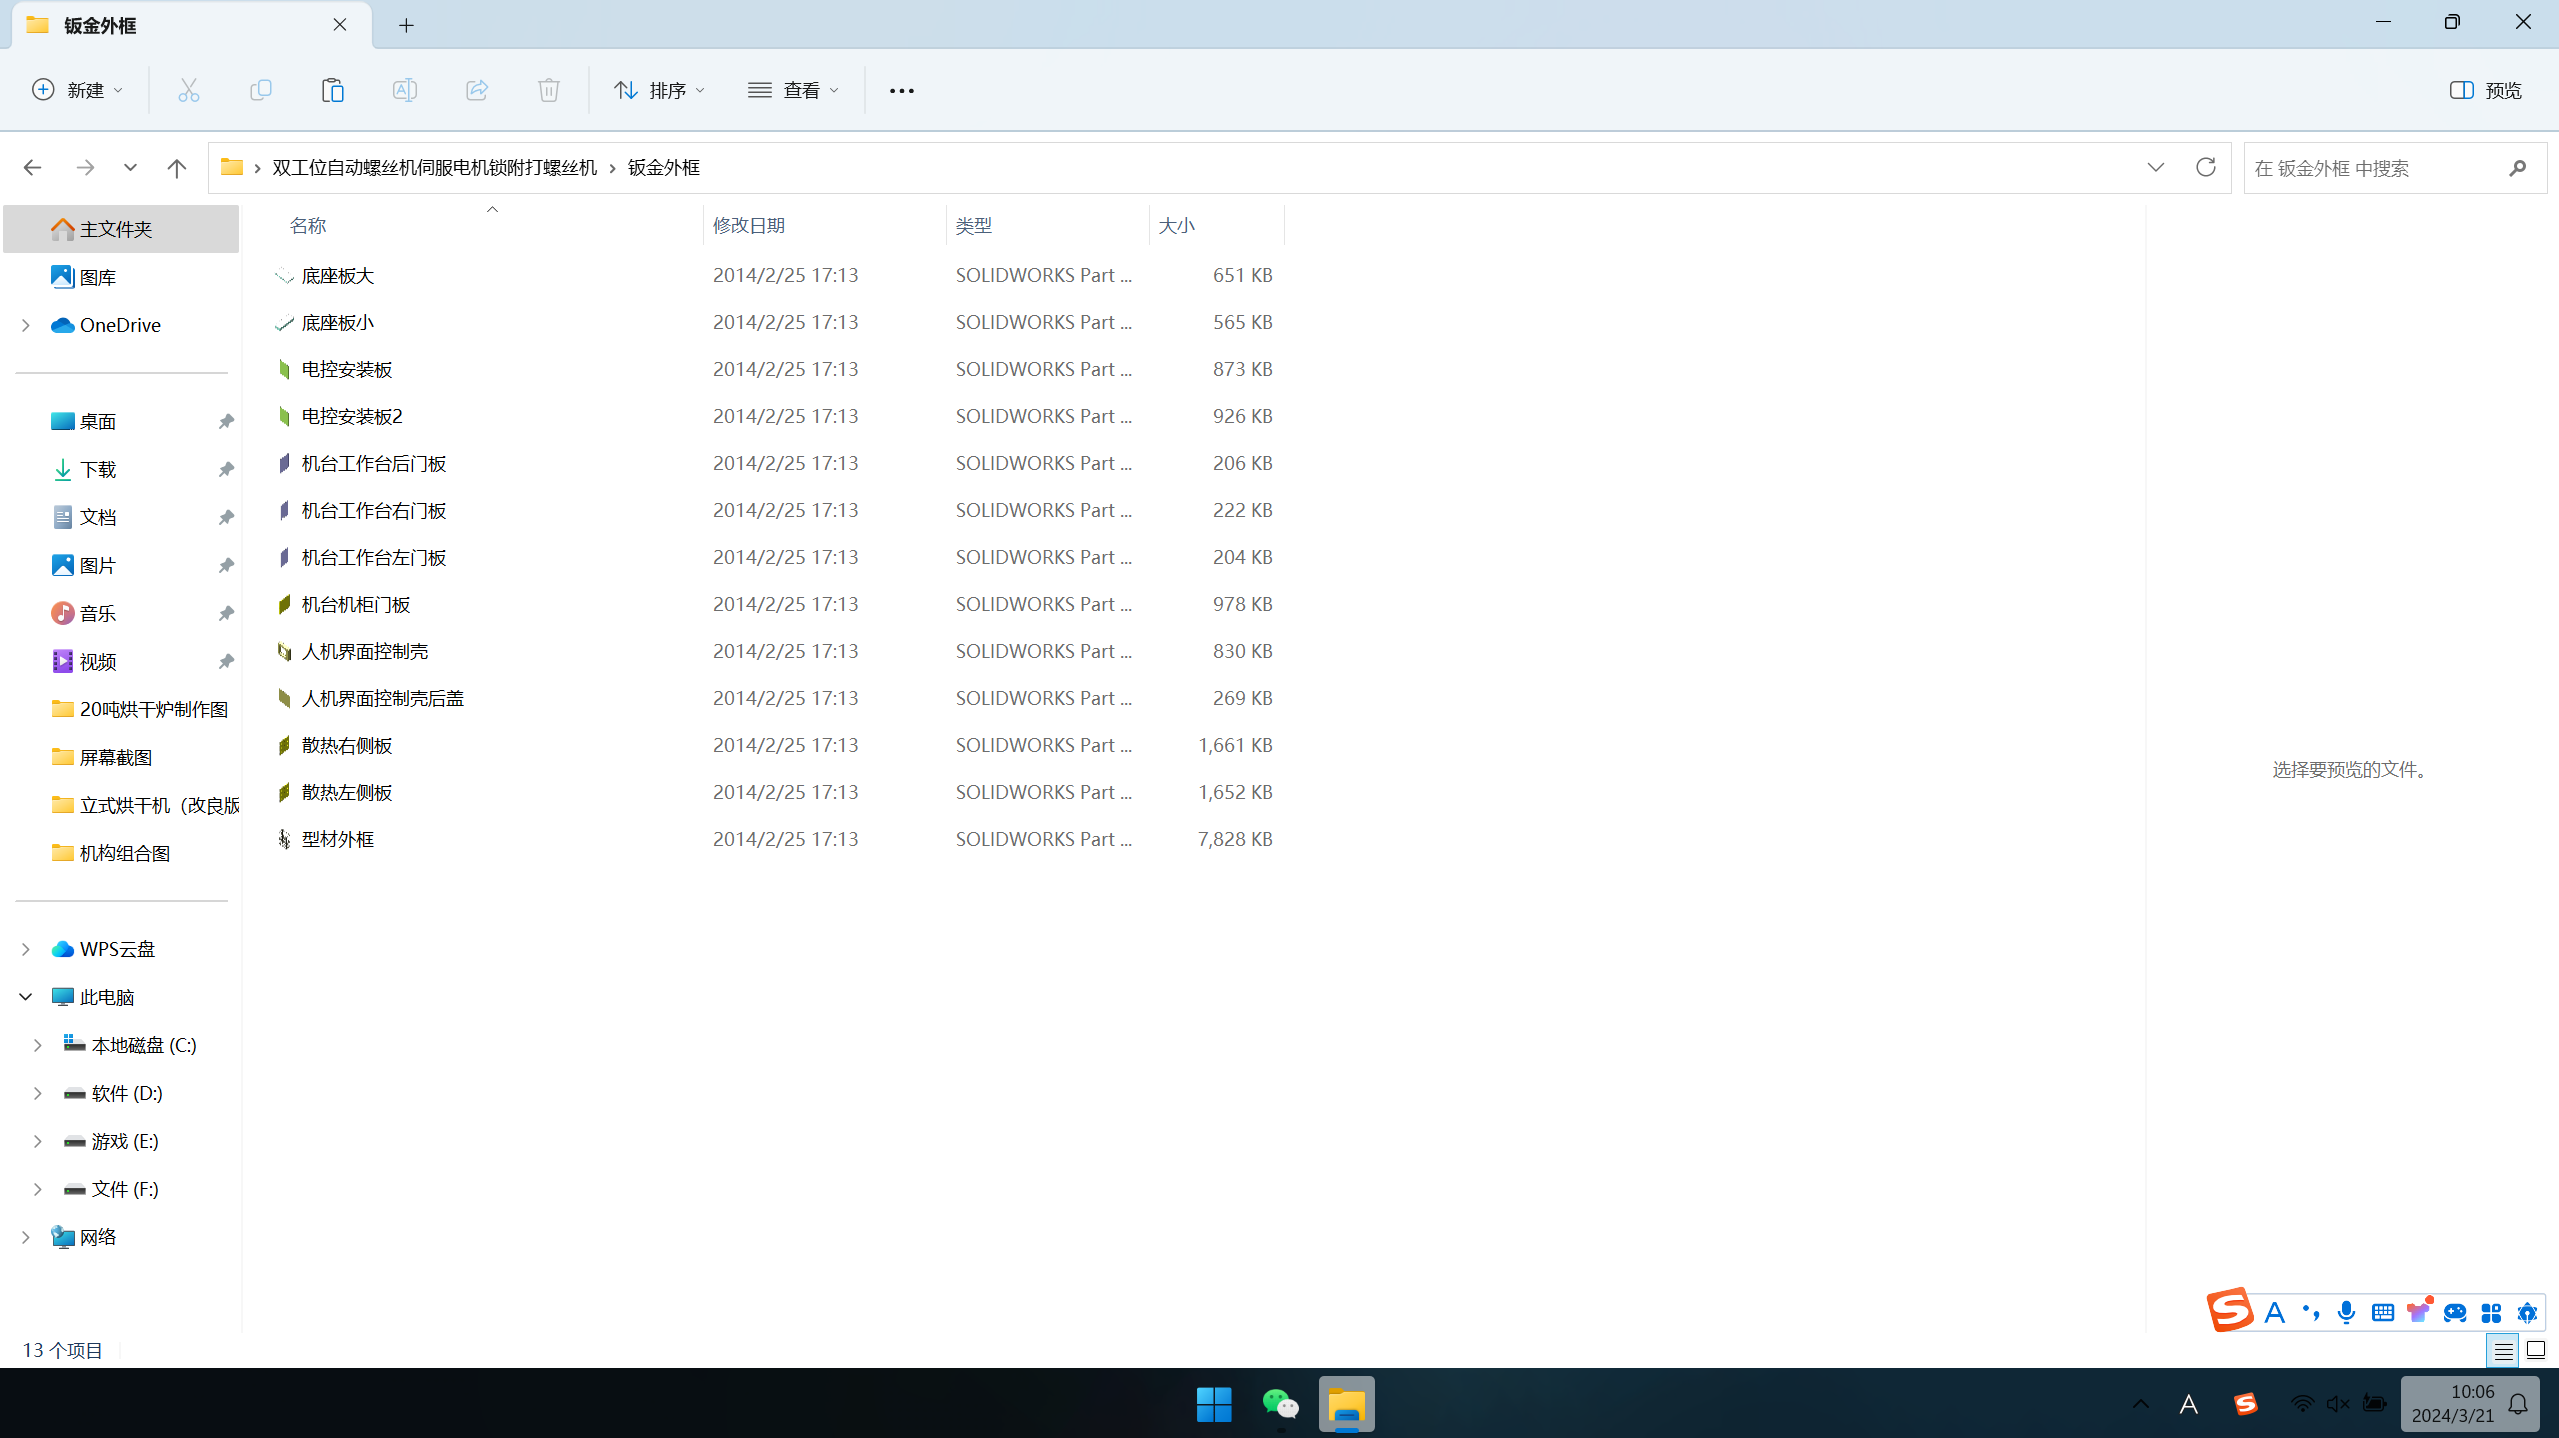Refresh the current folder view
Image resolution: width=2559 pixels, height=1438 pixels.
coord(2205,167)
